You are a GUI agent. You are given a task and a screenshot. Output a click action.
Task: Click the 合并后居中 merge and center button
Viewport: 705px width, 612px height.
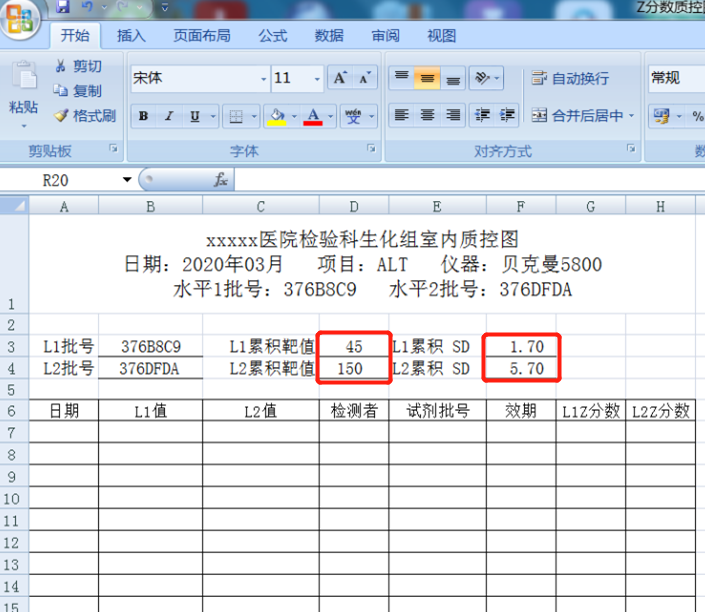point(578,116)
